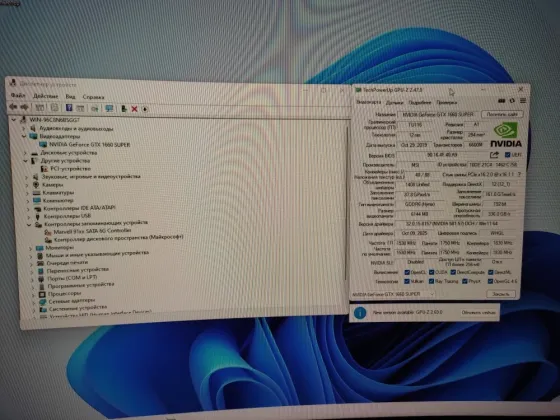Click the Forward arrow in Device Manager toolbar

[x=24, y=107]
